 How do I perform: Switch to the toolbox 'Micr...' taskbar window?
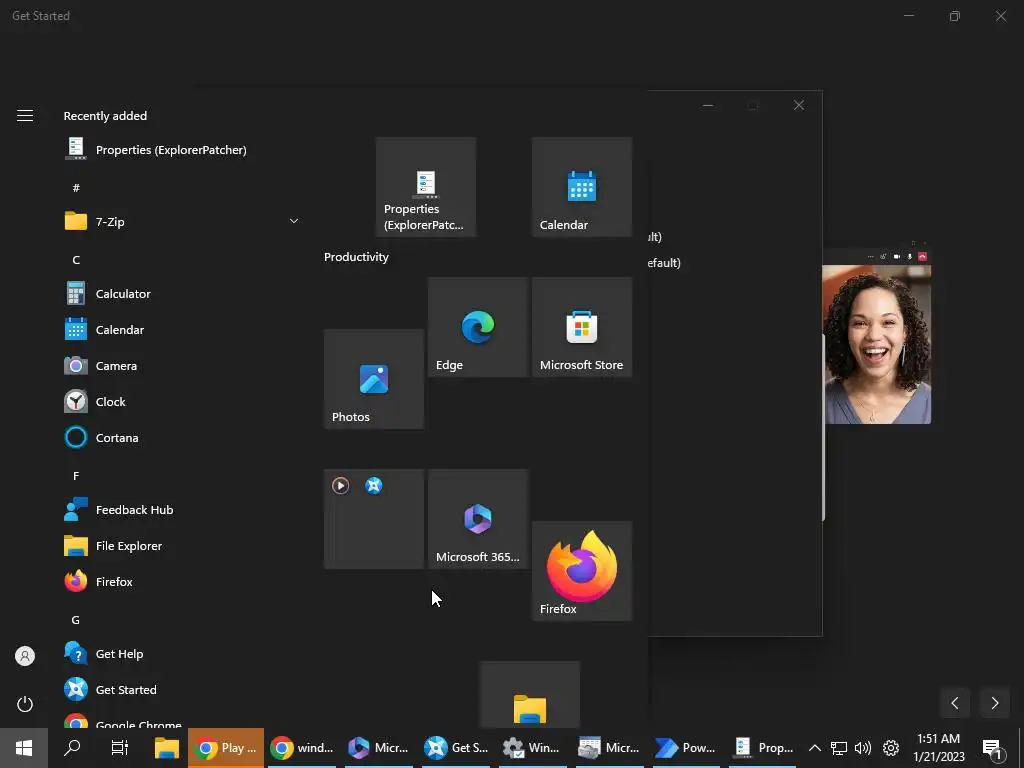click(609, 748)
